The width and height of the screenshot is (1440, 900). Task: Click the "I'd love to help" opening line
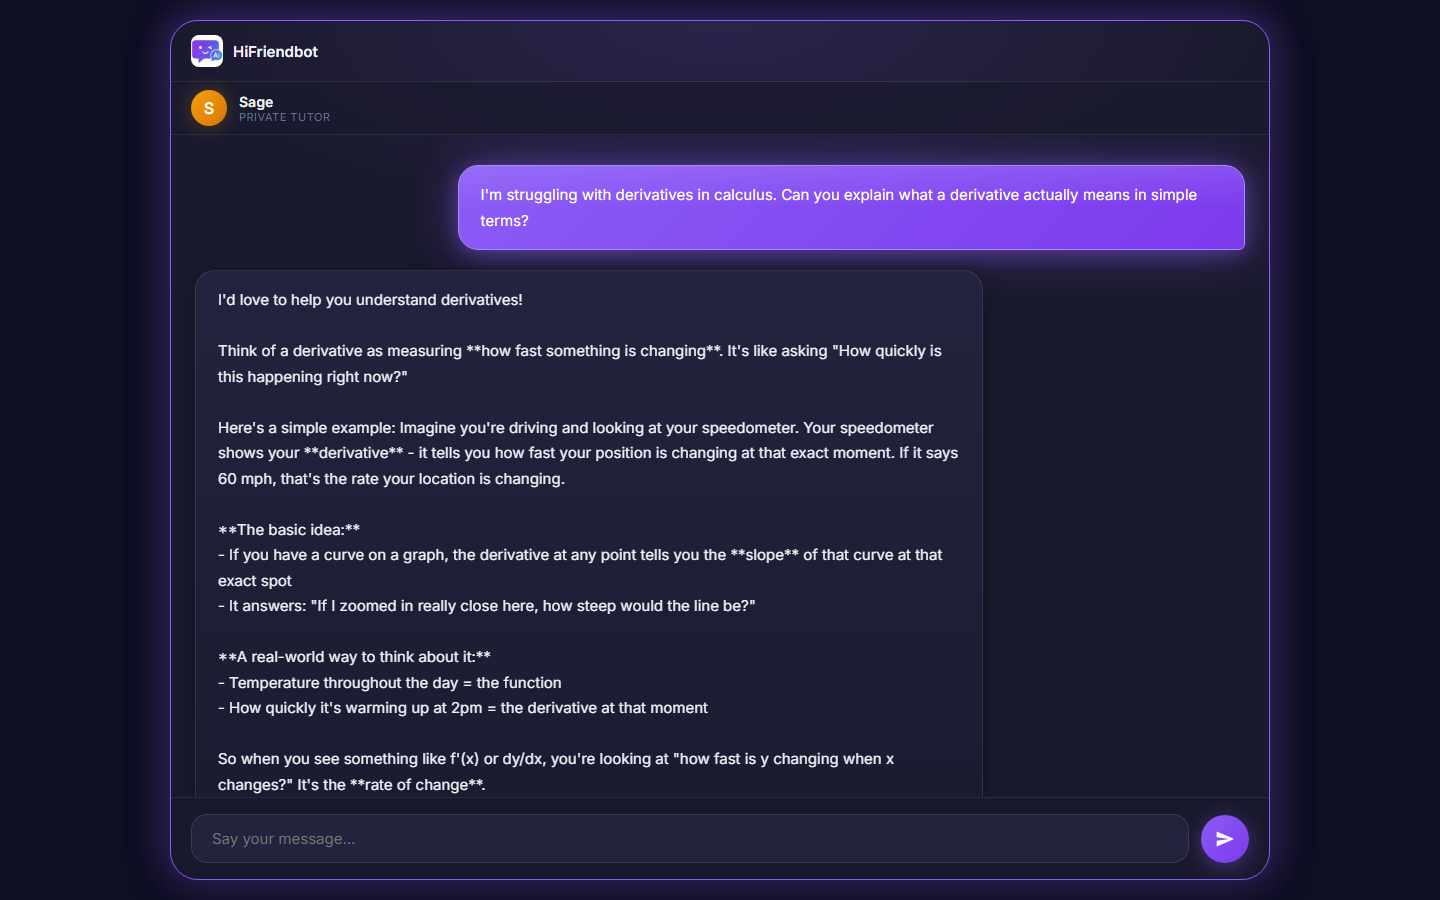370,300
